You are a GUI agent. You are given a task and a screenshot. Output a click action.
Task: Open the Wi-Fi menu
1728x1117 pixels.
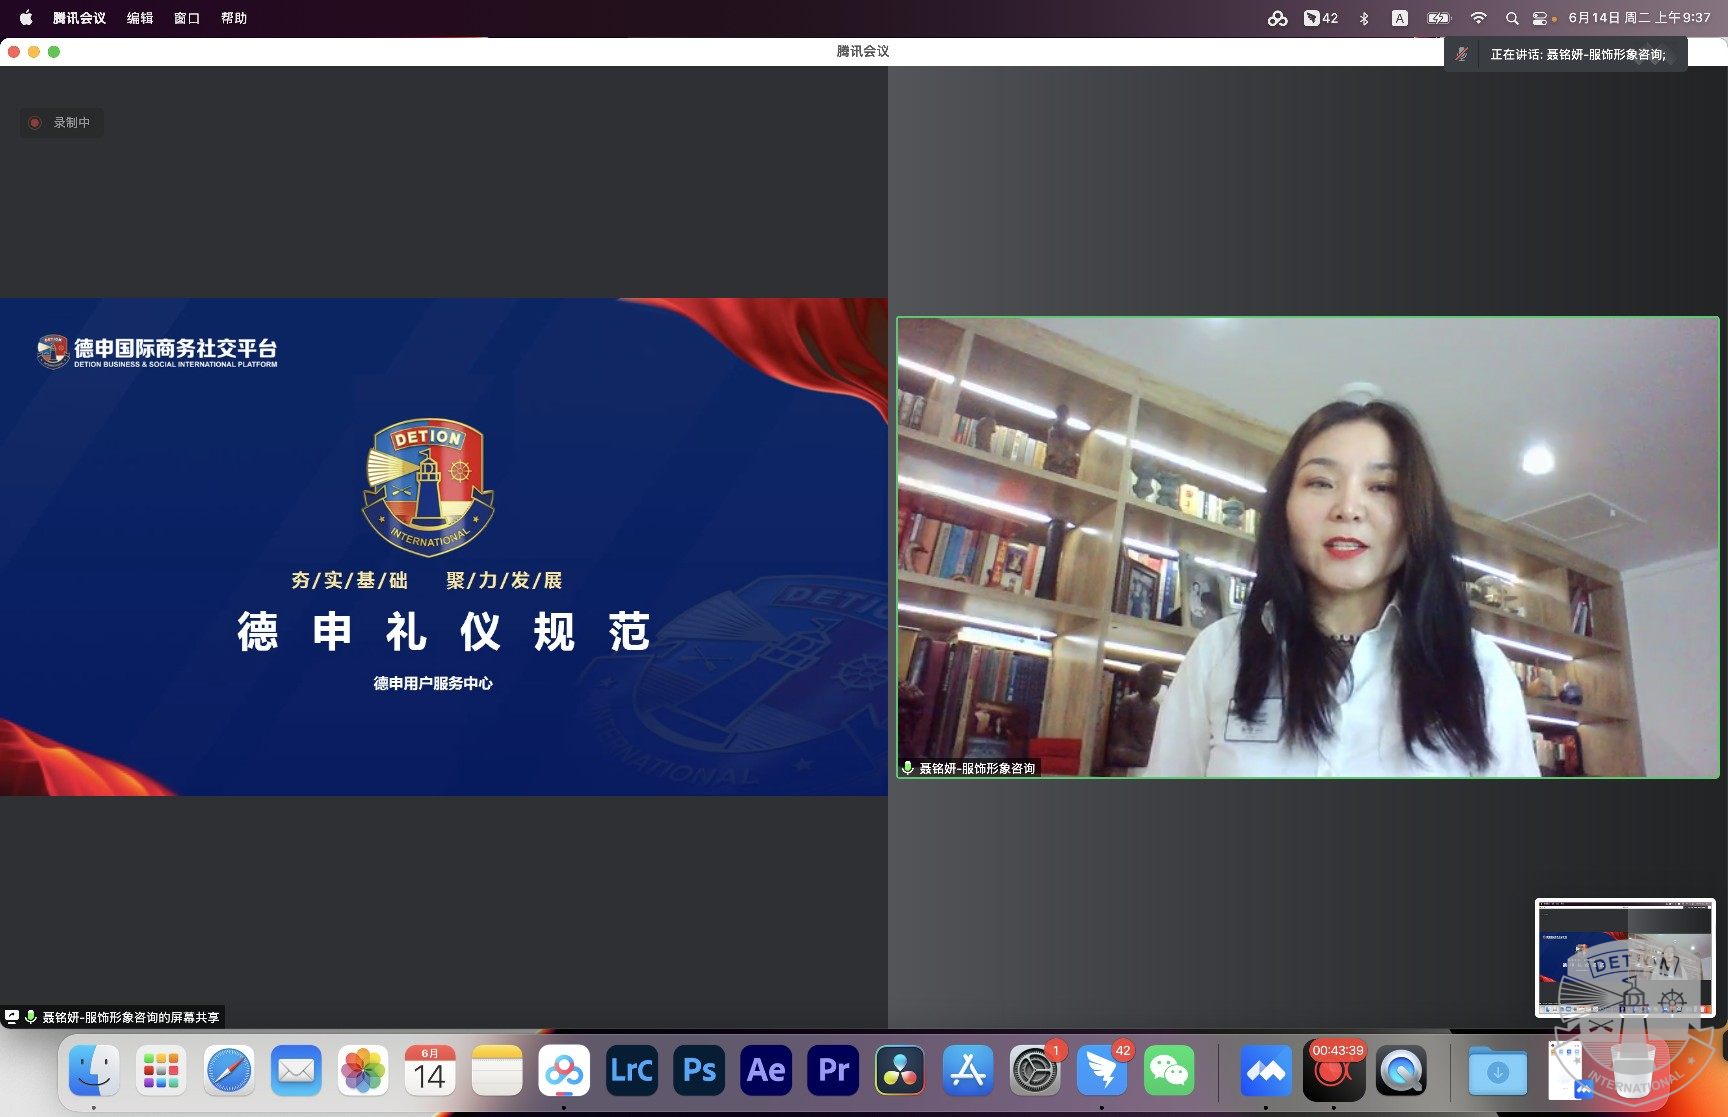(x=1478, y=18)
